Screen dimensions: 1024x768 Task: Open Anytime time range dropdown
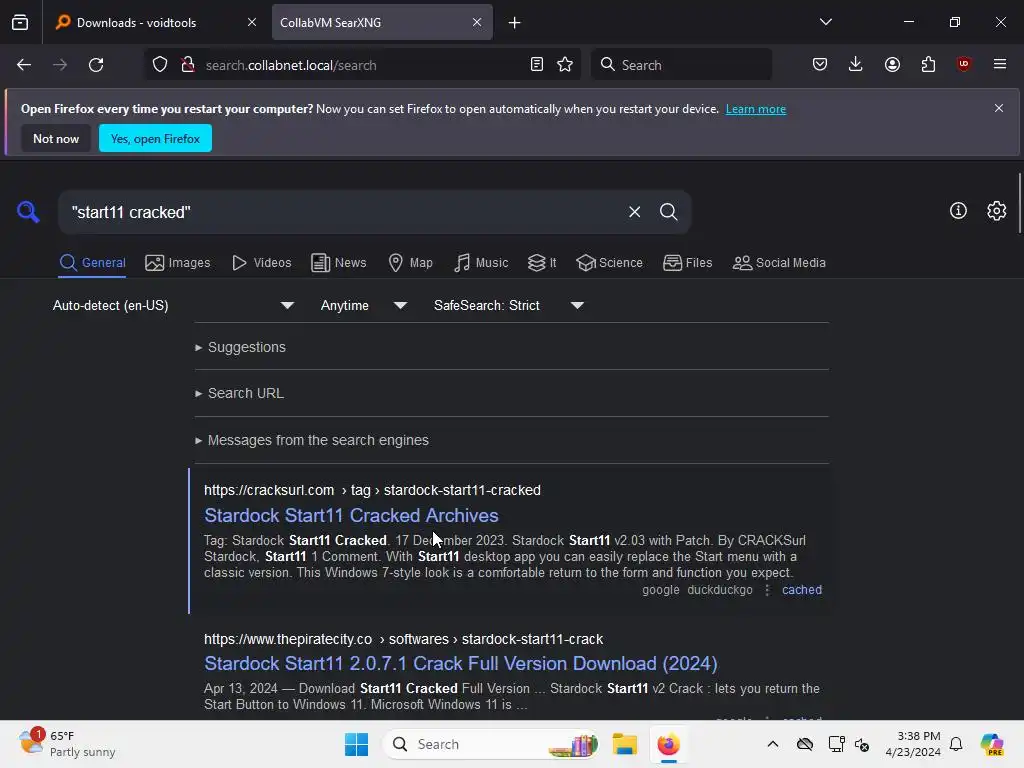[x=363, y=305]
